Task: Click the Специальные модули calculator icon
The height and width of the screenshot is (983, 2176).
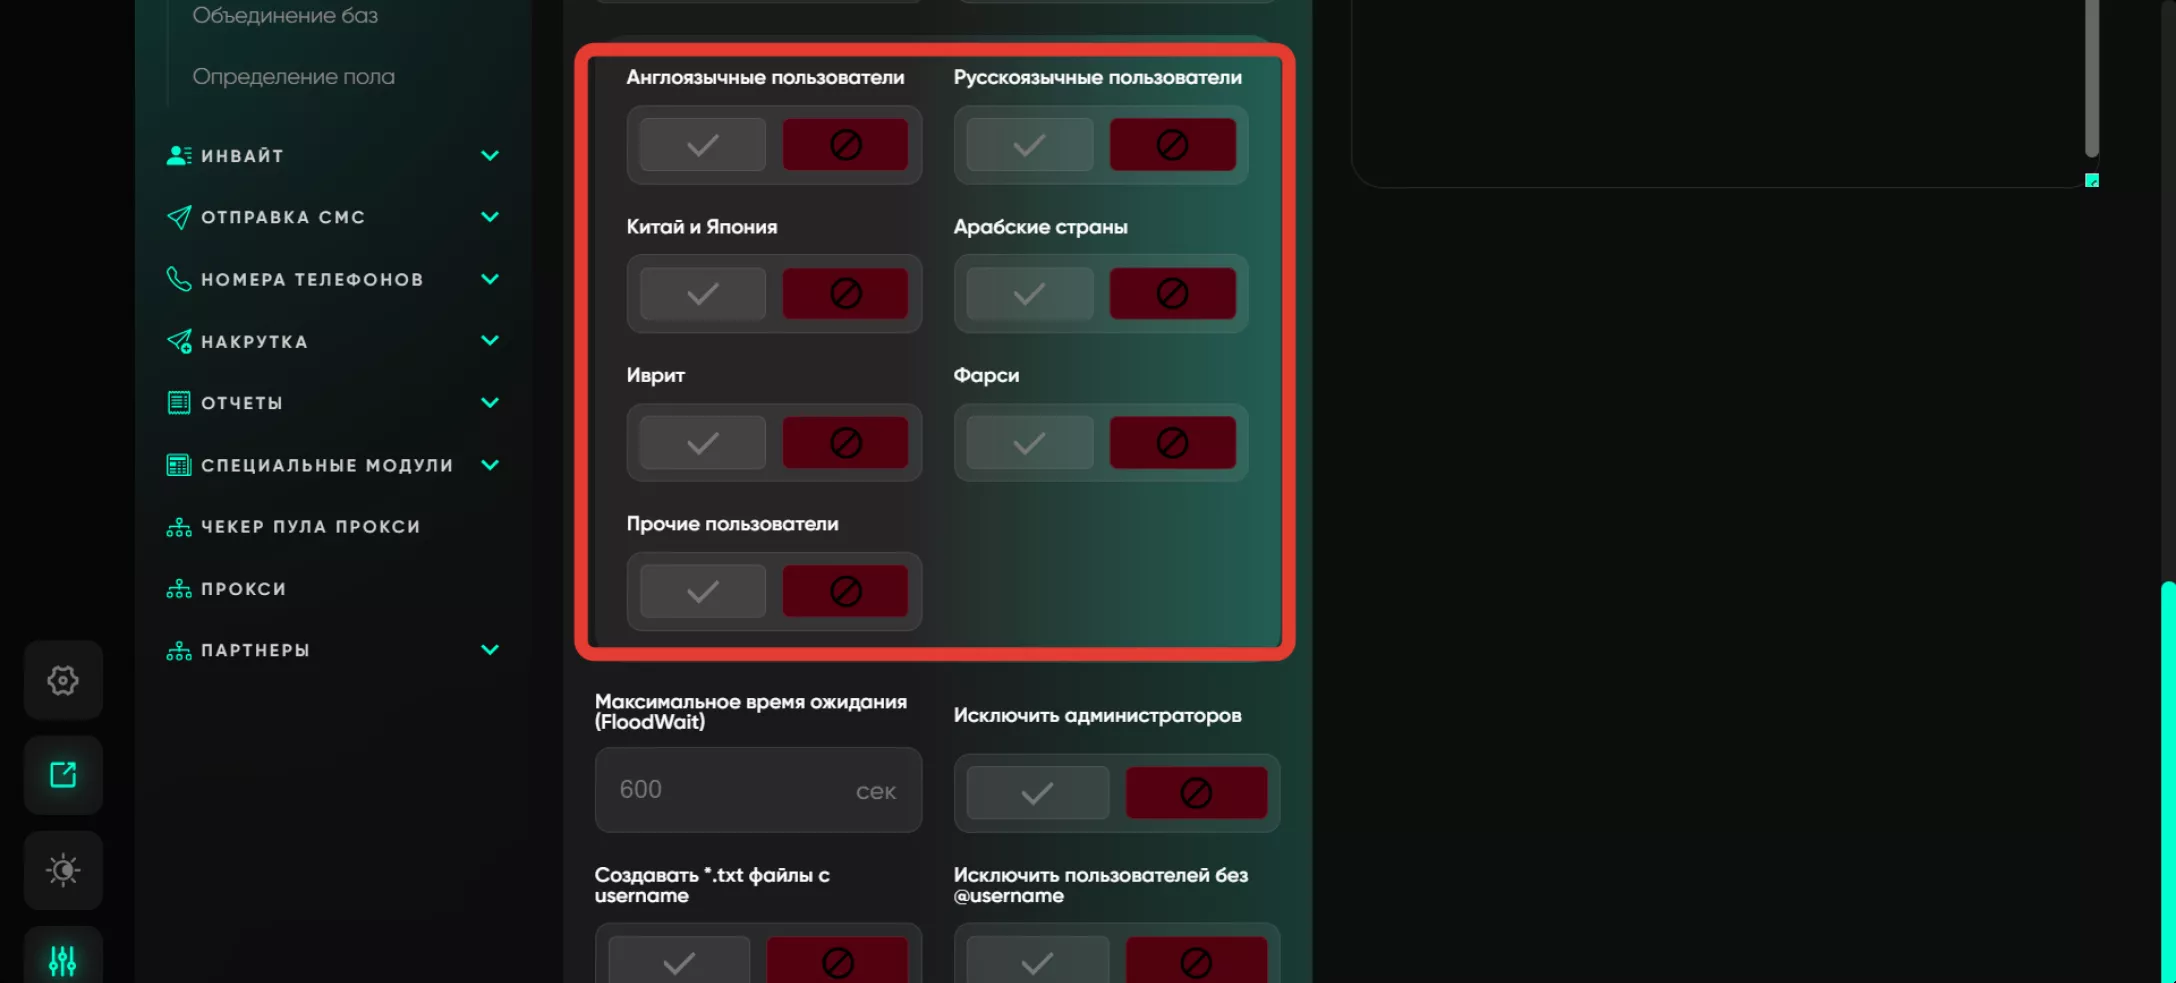Action: tap(179, 465)
